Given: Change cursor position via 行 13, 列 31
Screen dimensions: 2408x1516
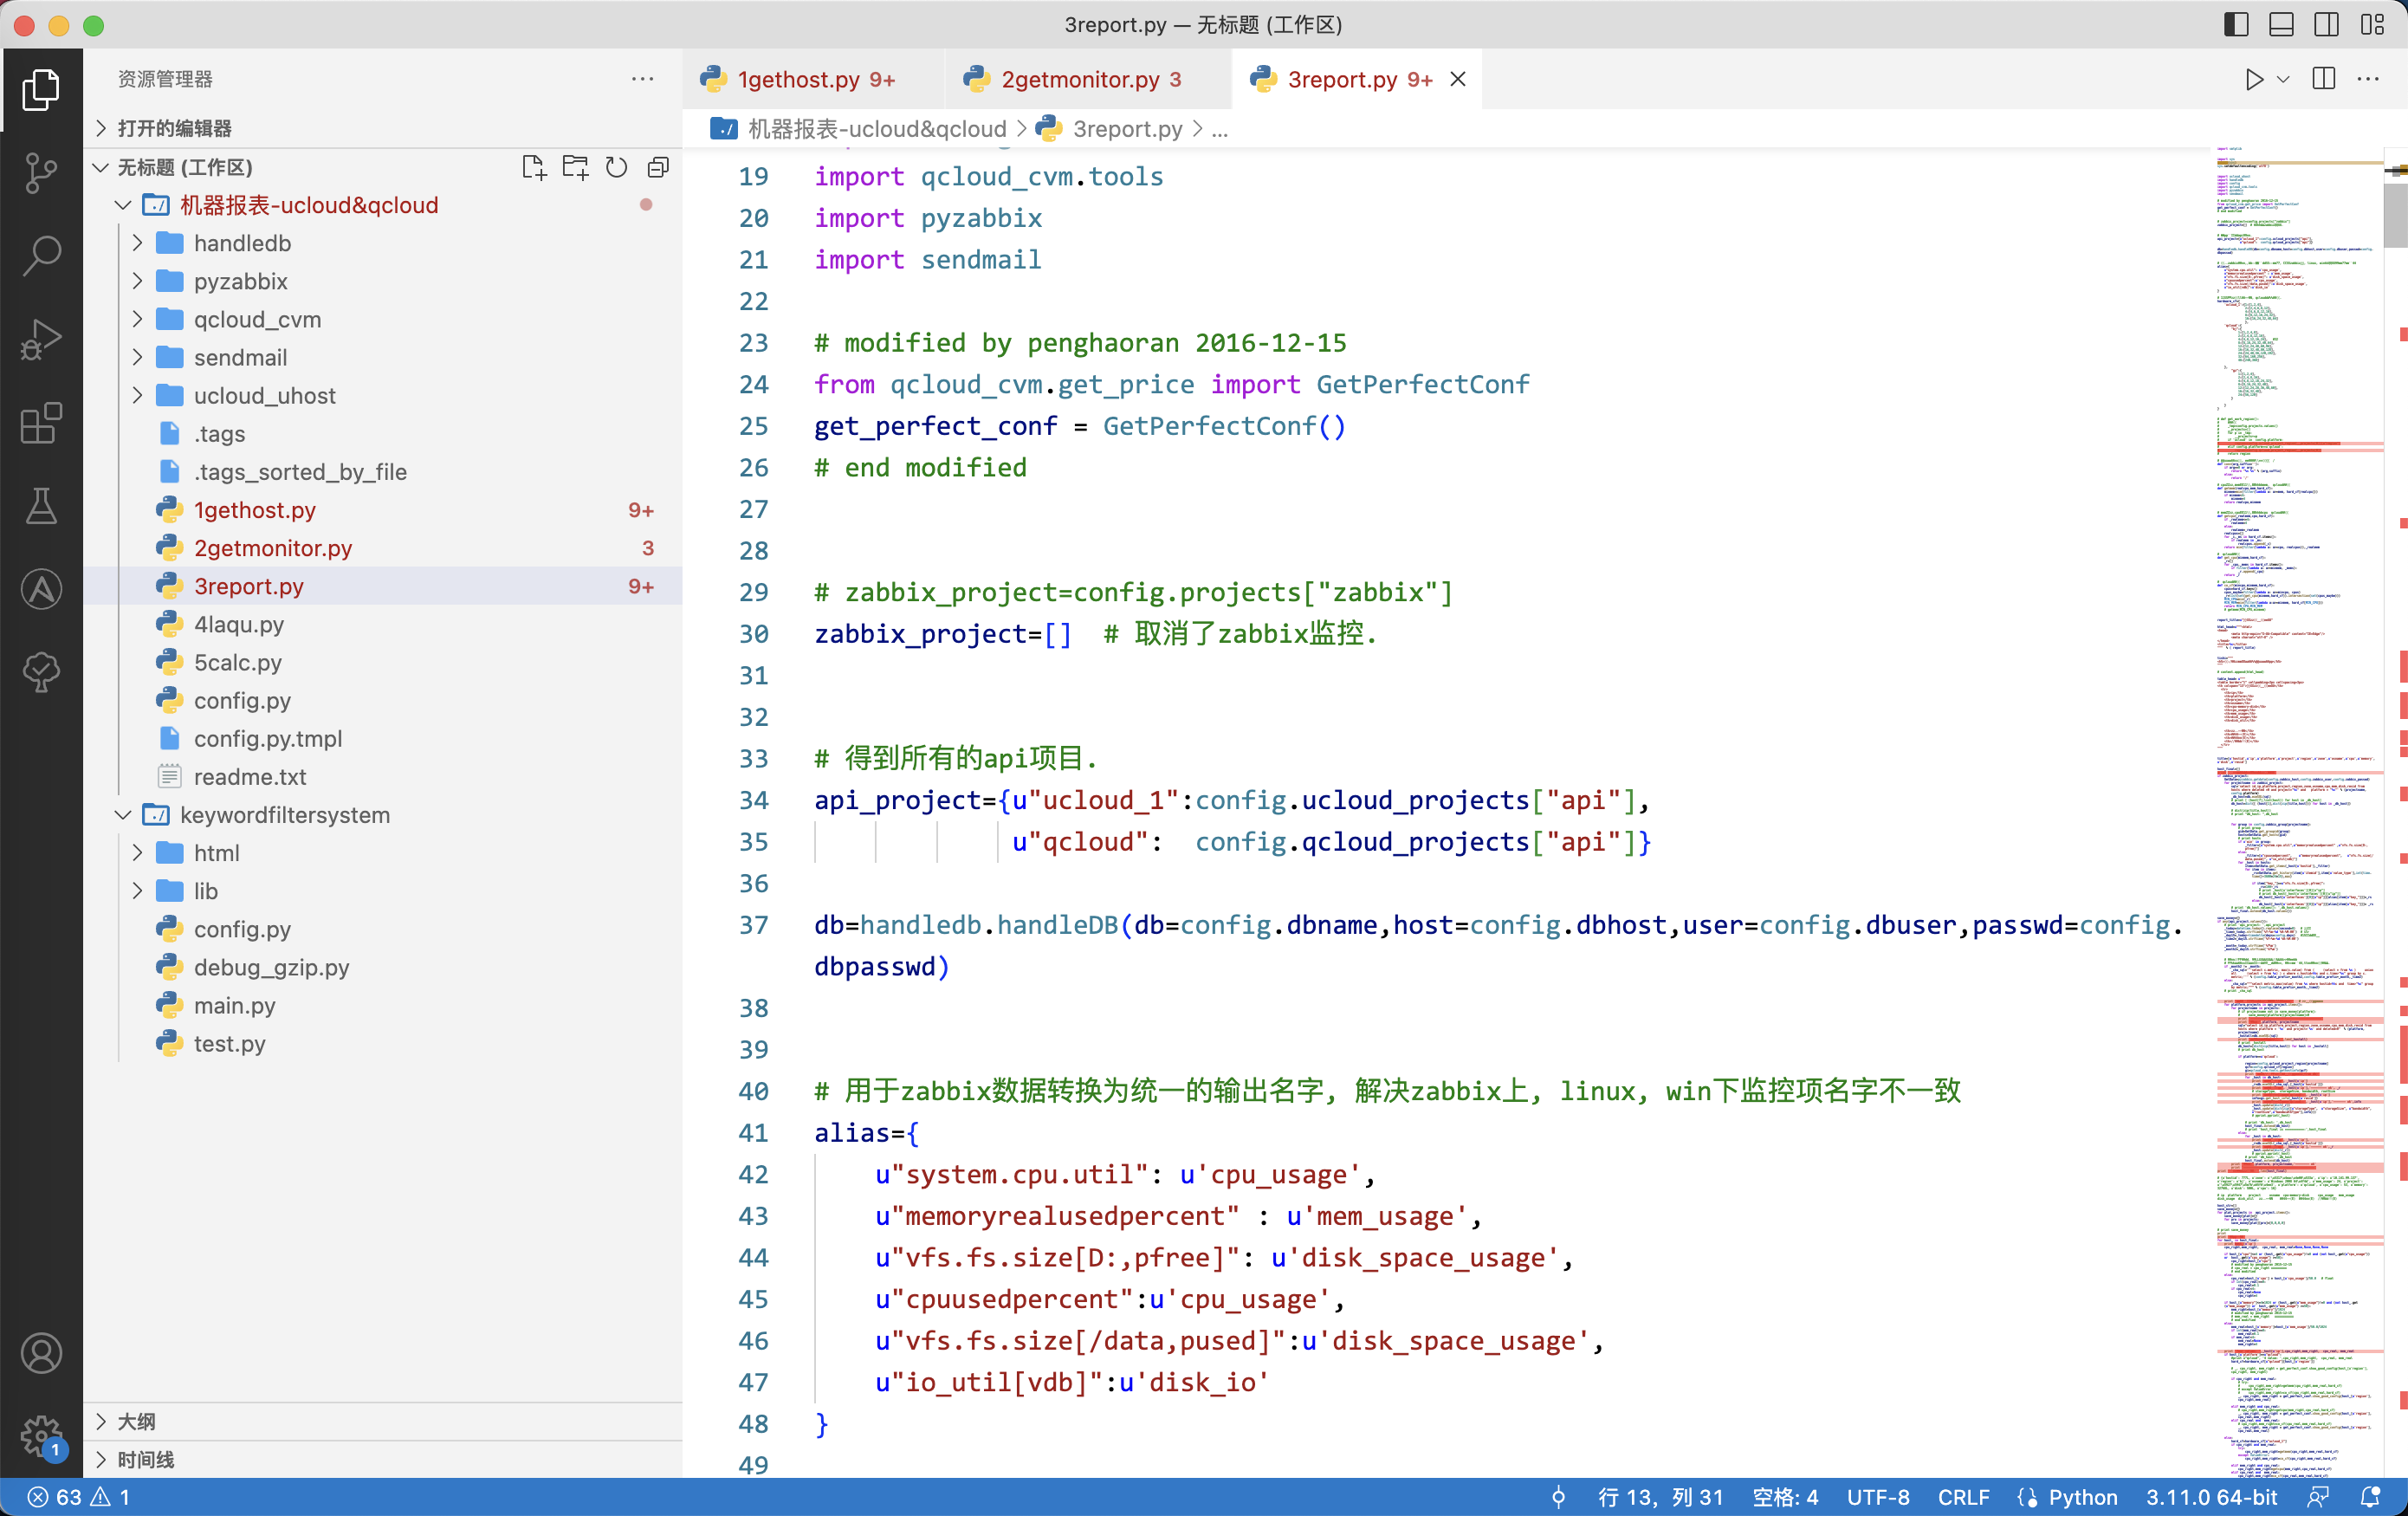Looking at the screenshot, I should [1660, 1497].
